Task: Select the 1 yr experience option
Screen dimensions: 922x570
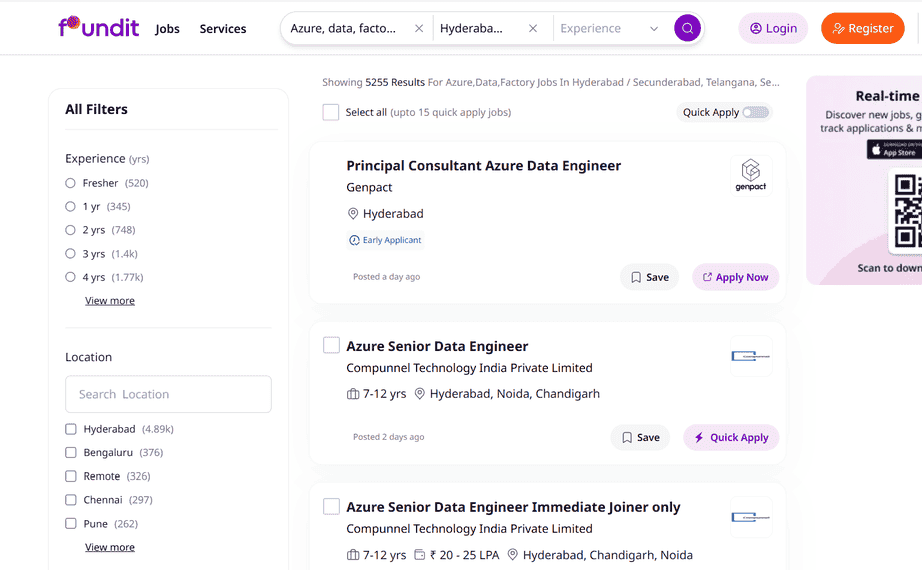Action: point(71,206)
